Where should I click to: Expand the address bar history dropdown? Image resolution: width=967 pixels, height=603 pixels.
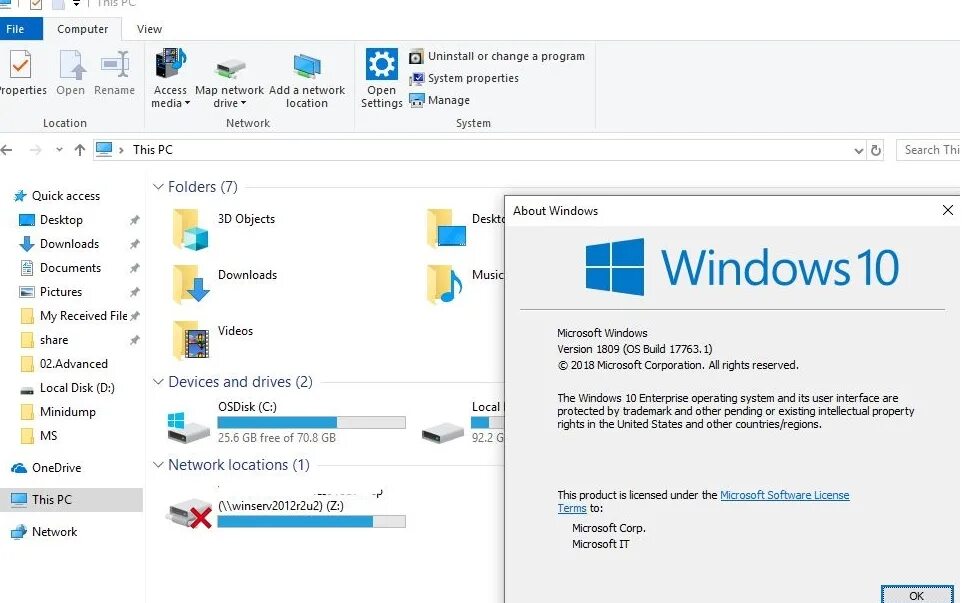(x=858, y=150)
